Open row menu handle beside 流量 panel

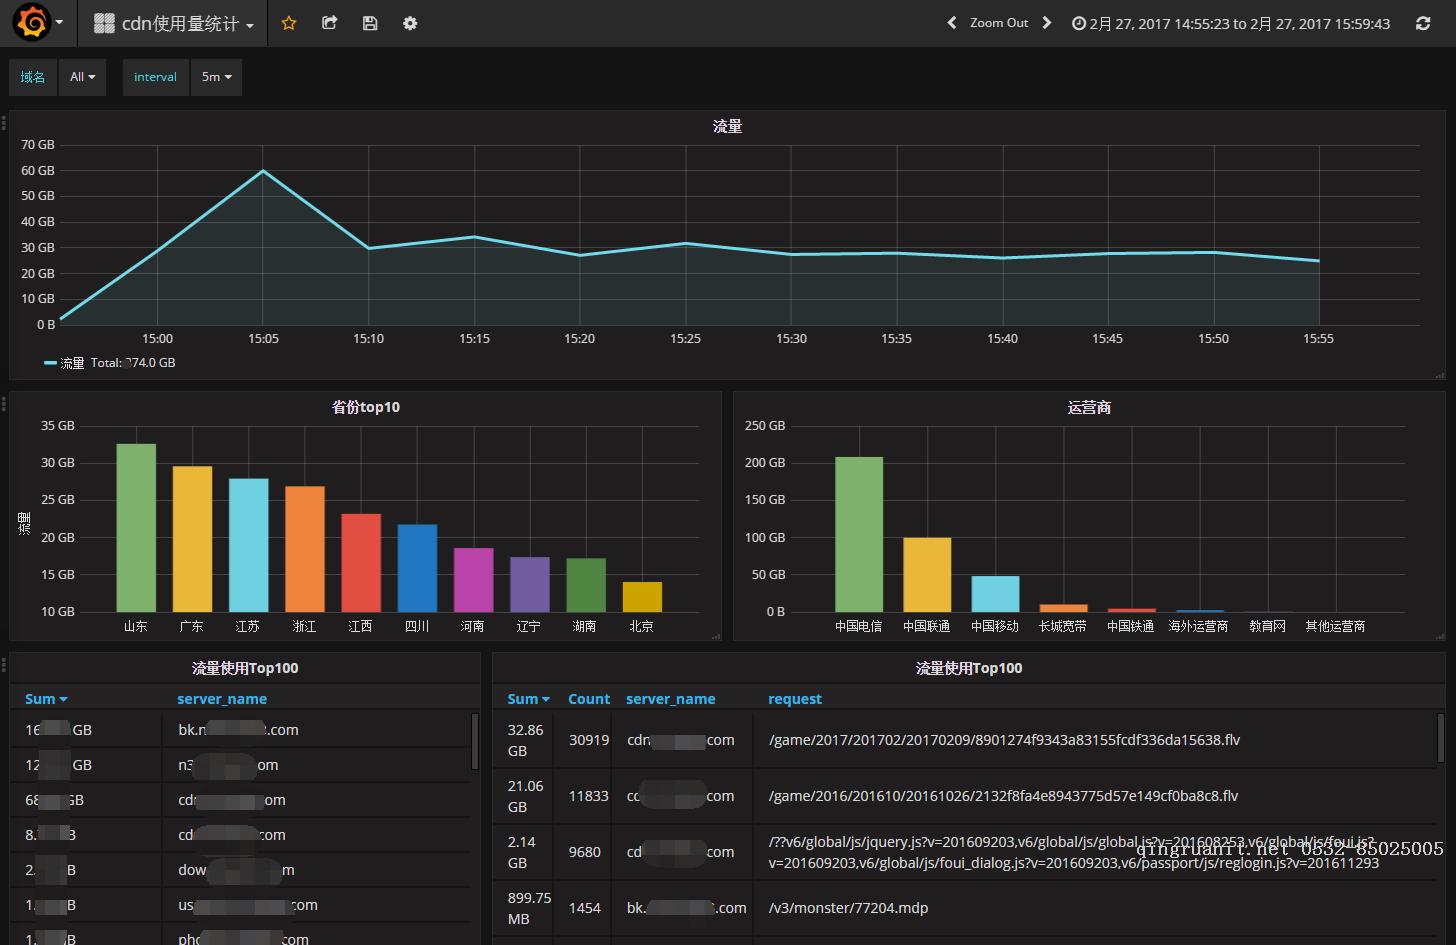tap(4, 123)
